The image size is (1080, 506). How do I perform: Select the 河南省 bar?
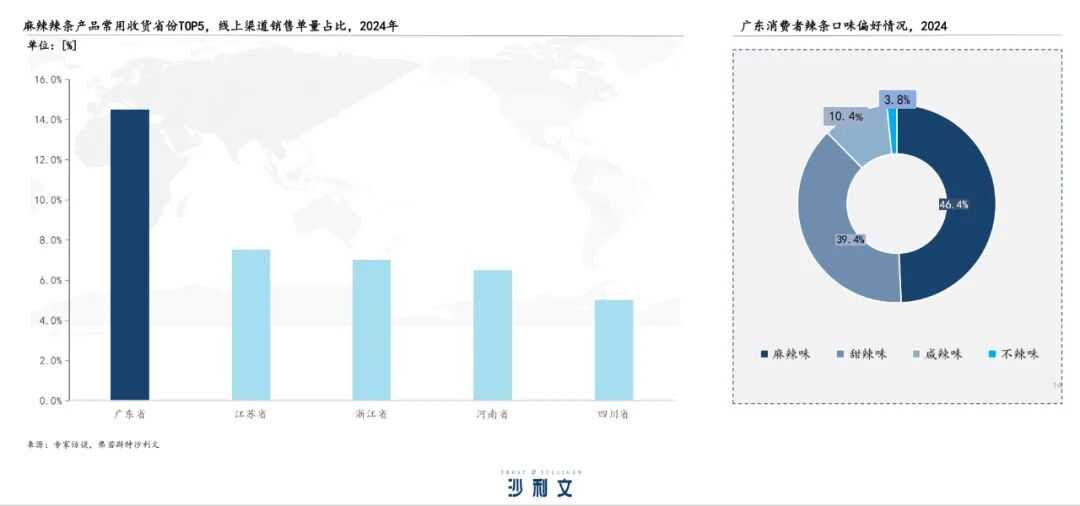click(x=492, y=335)
